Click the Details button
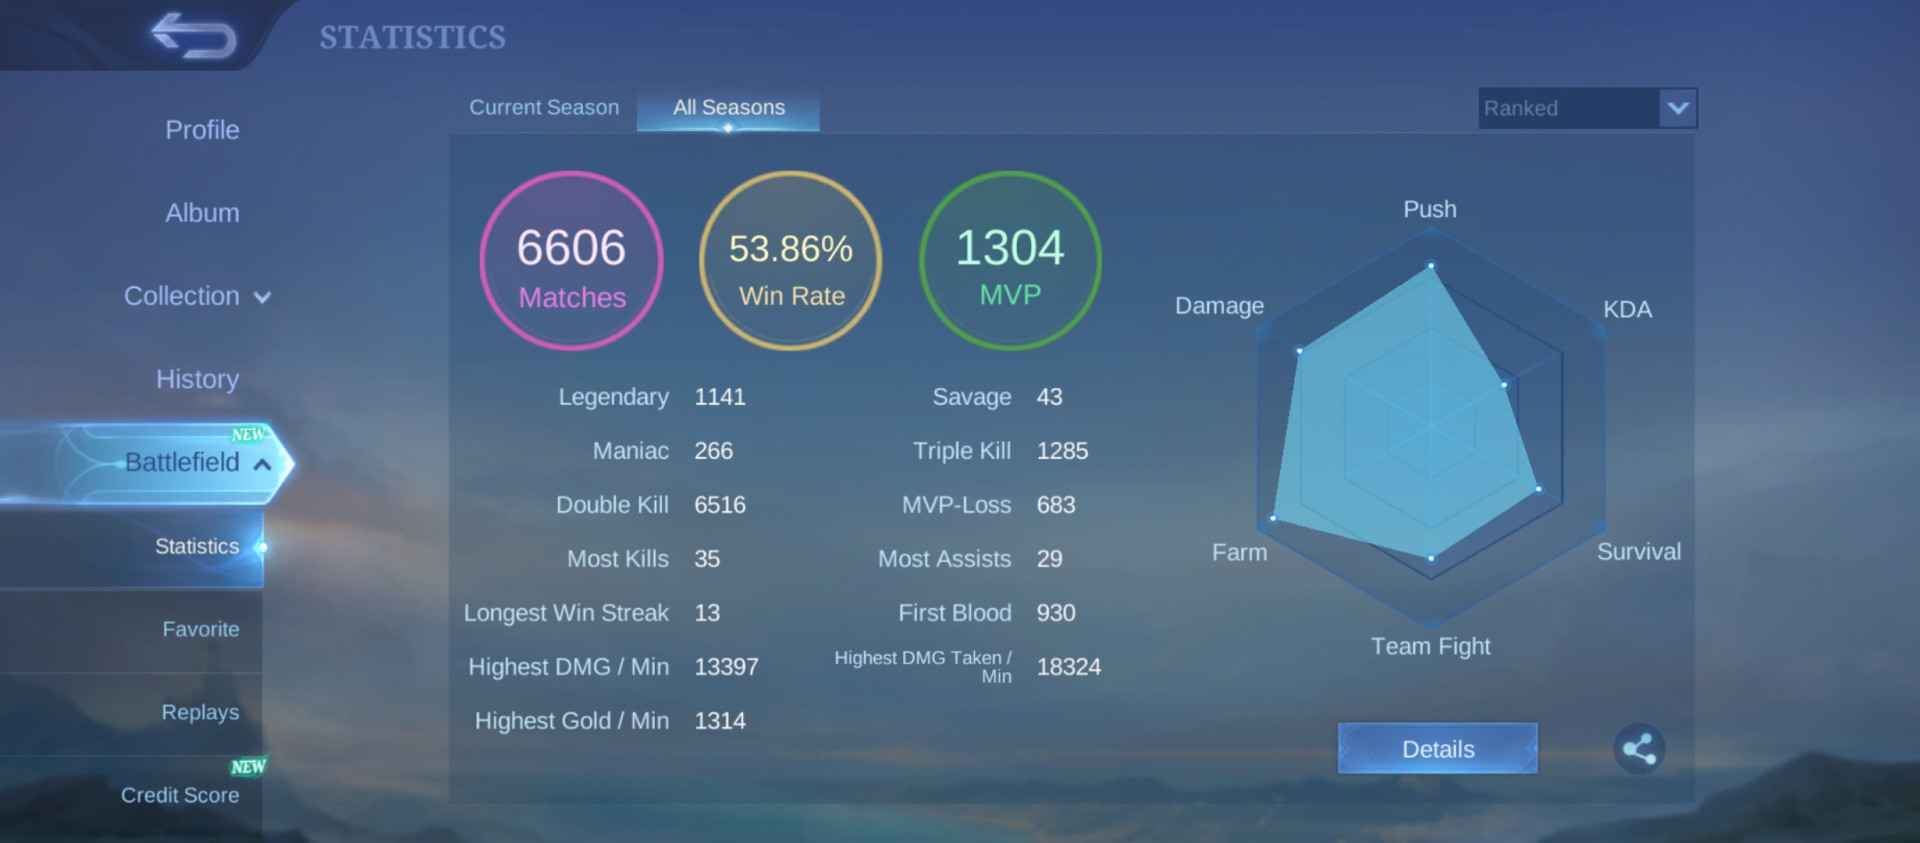This screenshot has height=843, width=1920. point(1438,749)
